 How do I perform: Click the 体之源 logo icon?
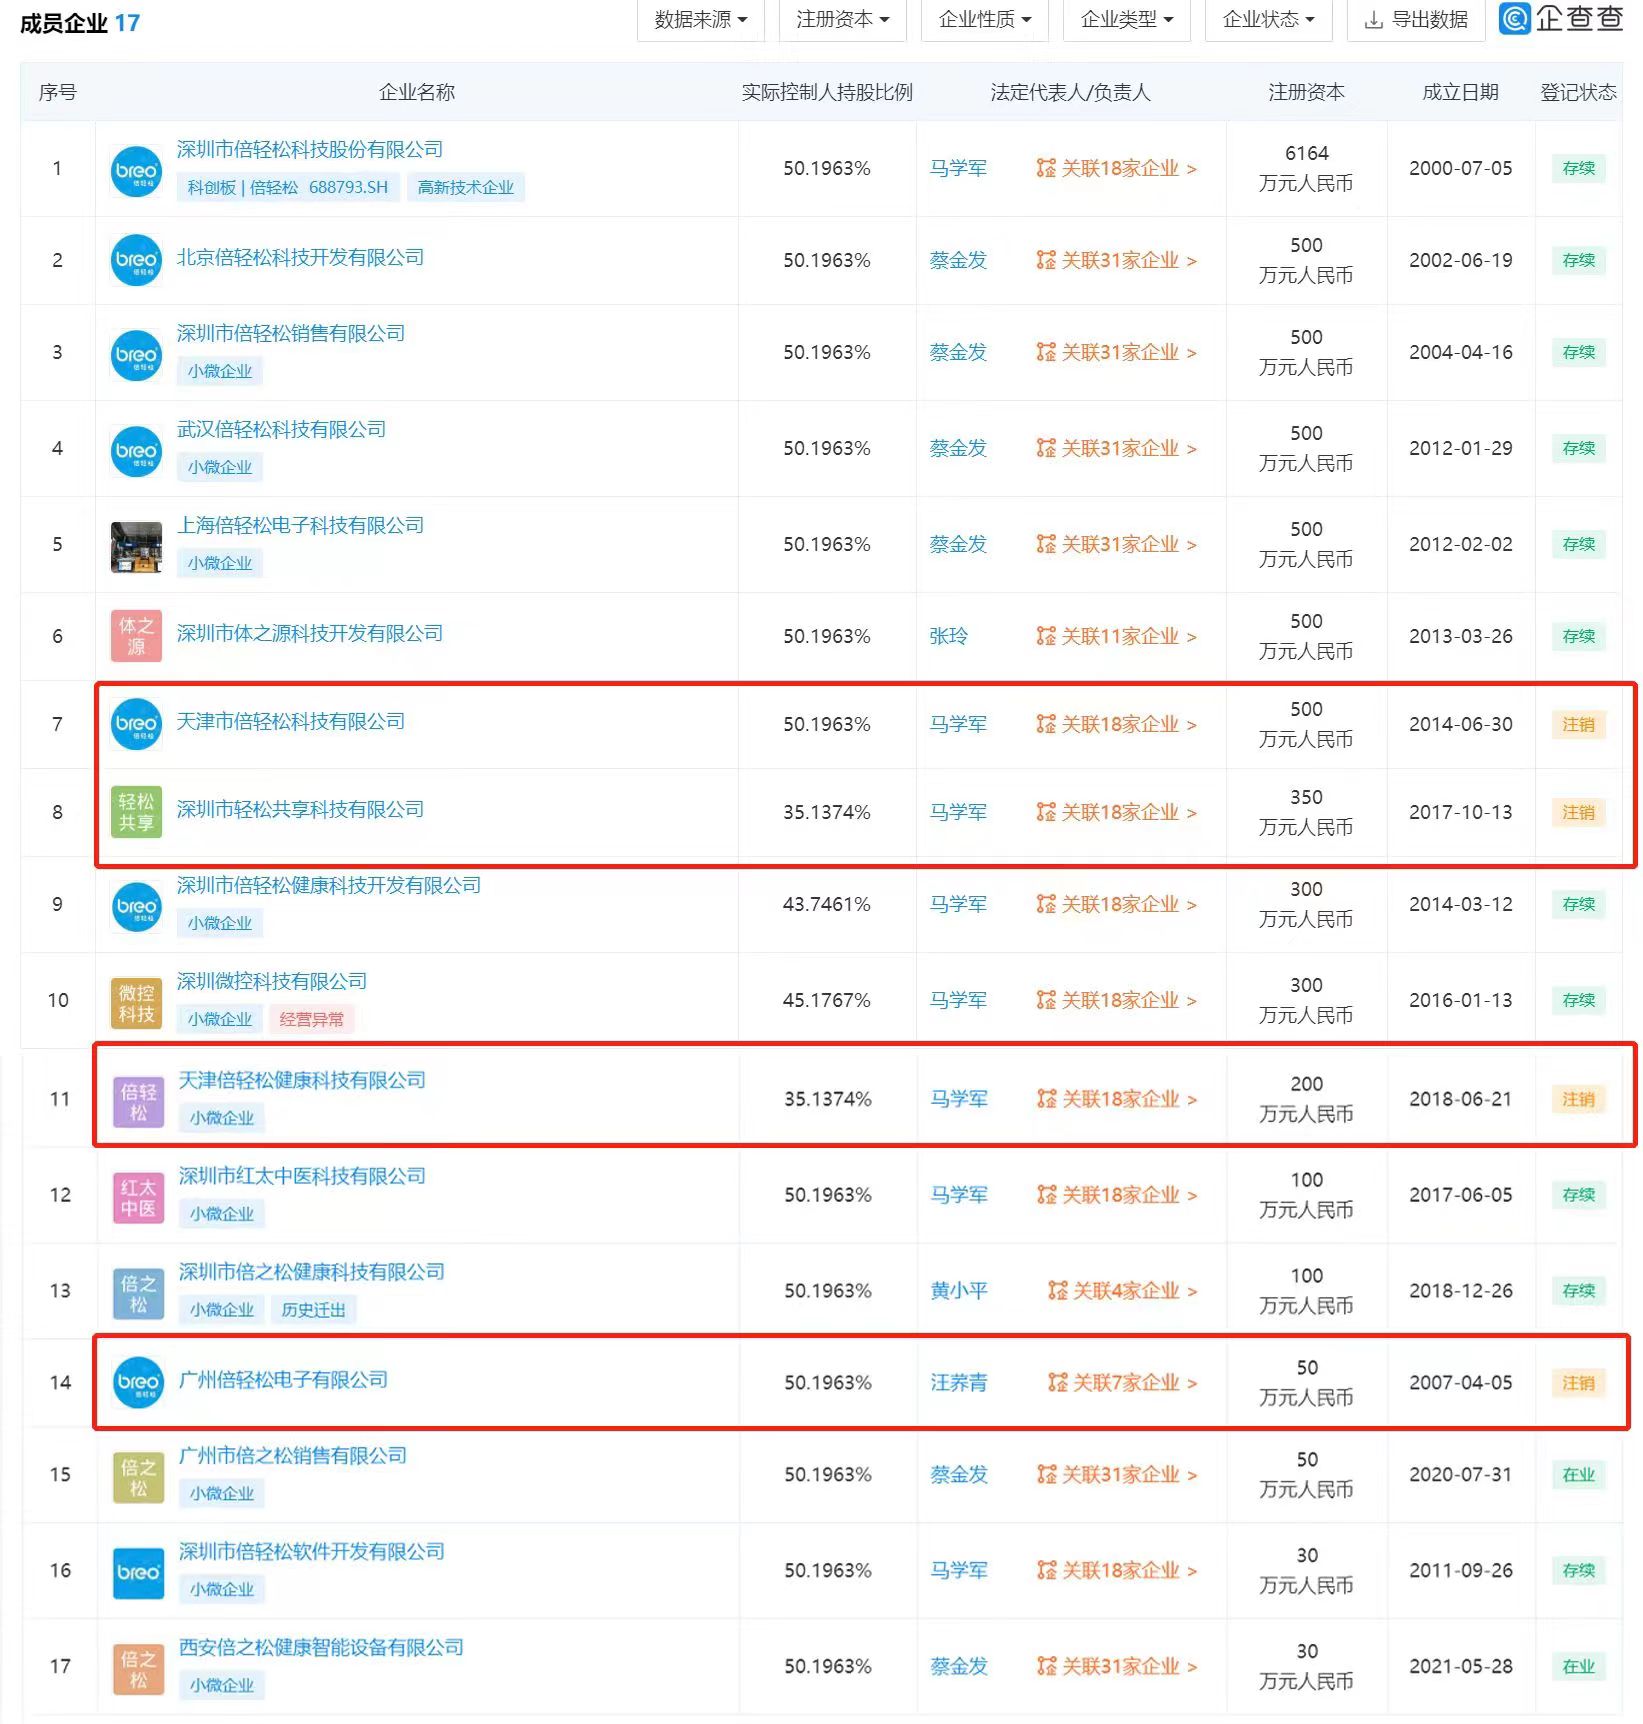(x=136, y=636)
